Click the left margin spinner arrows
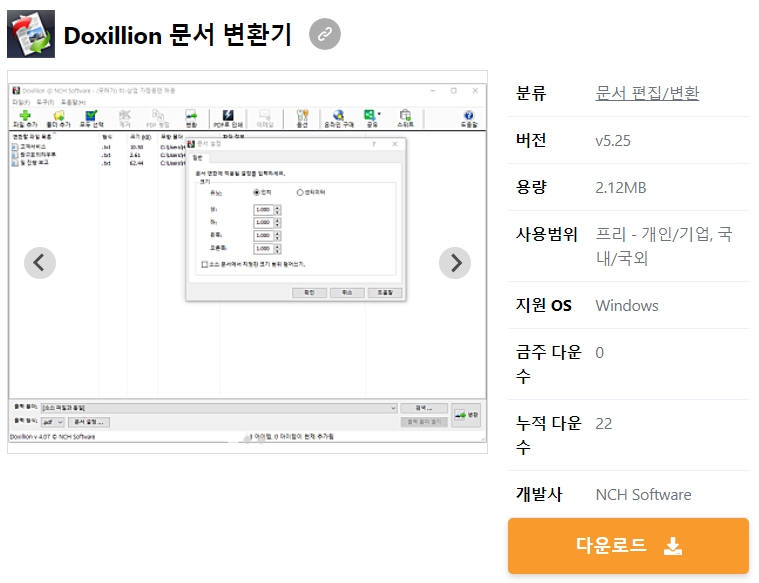Viewport: 759px width, 583px height. [x=277, y=236]
